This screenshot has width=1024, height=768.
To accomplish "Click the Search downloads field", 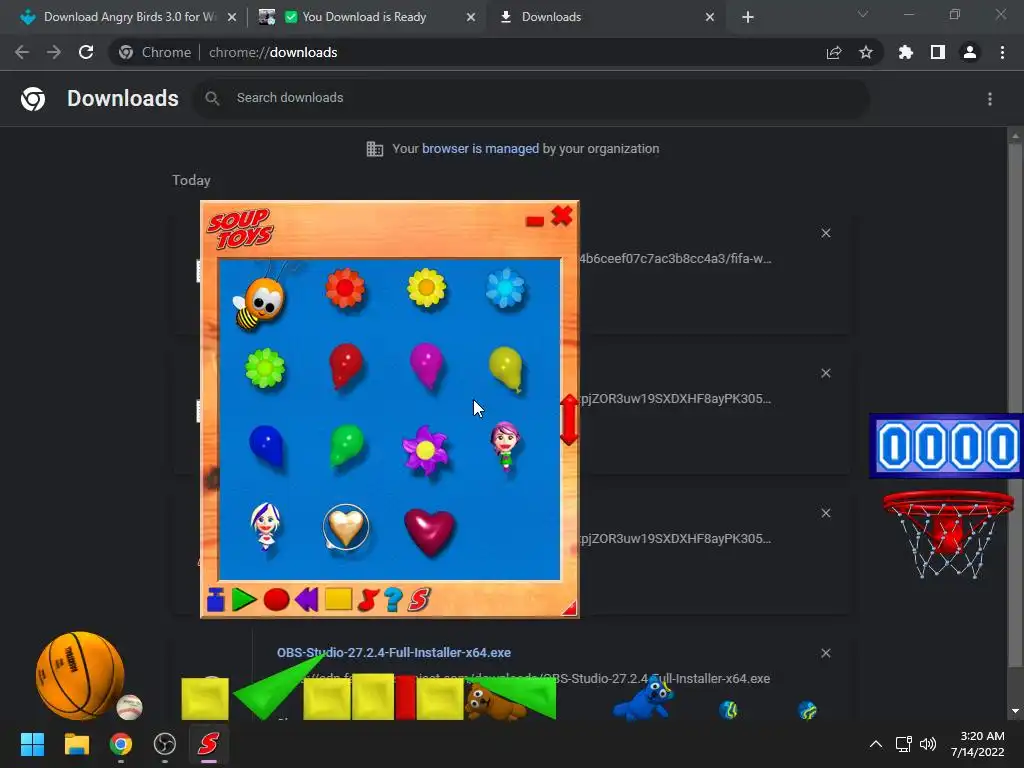I will tap(531, 98).
